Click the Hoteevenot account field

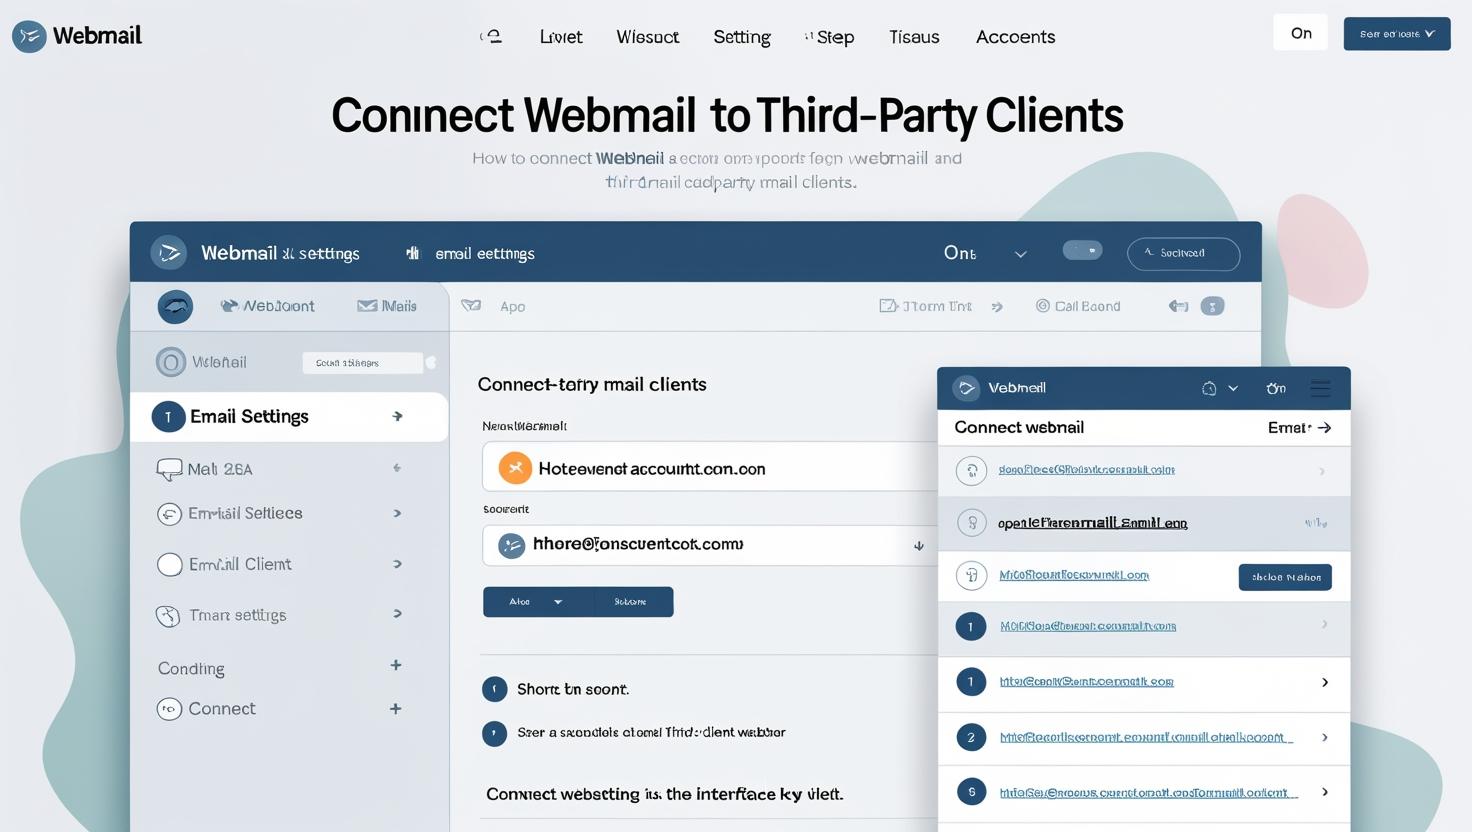[710, 467]
